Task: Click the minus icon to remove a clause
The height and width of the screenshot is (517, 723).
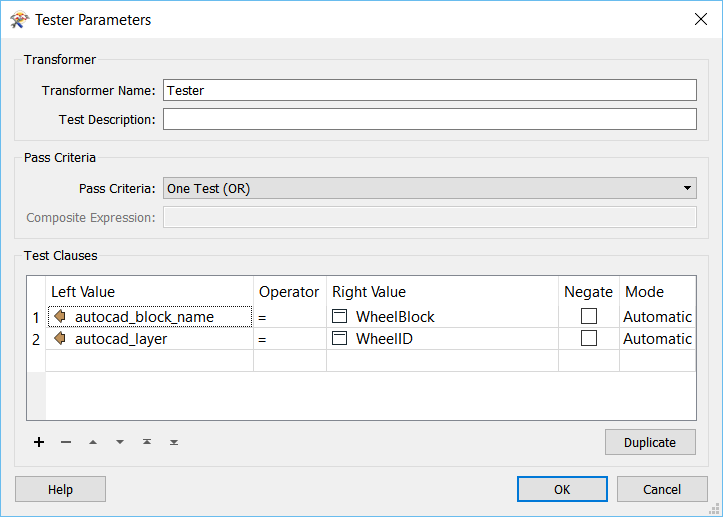Action: coord(66,442)
